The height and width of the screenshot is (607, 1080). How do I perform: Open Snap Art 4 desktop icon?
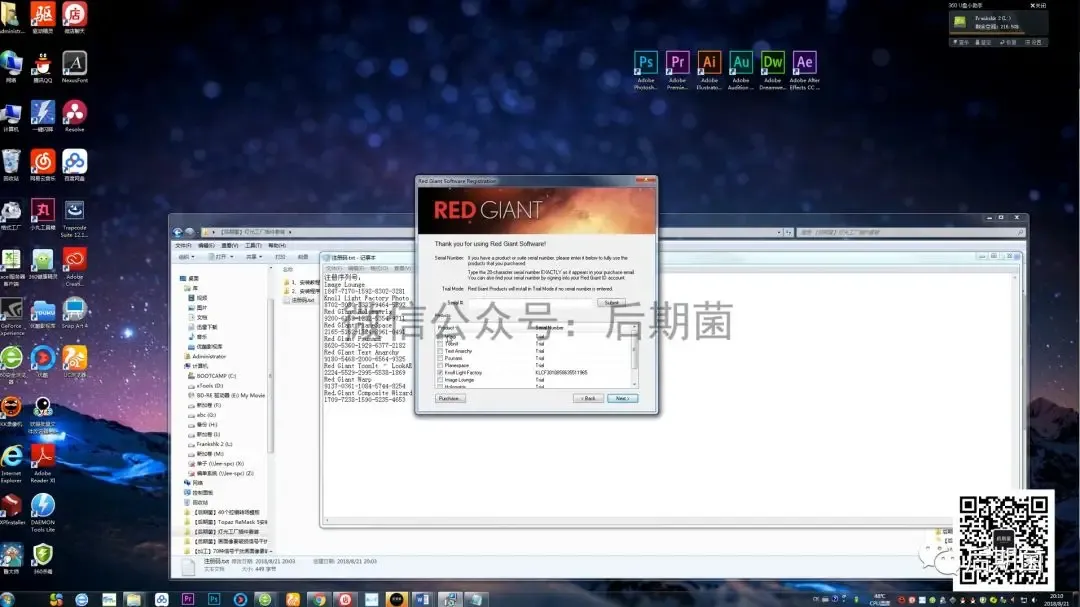(x=74, y=313)
